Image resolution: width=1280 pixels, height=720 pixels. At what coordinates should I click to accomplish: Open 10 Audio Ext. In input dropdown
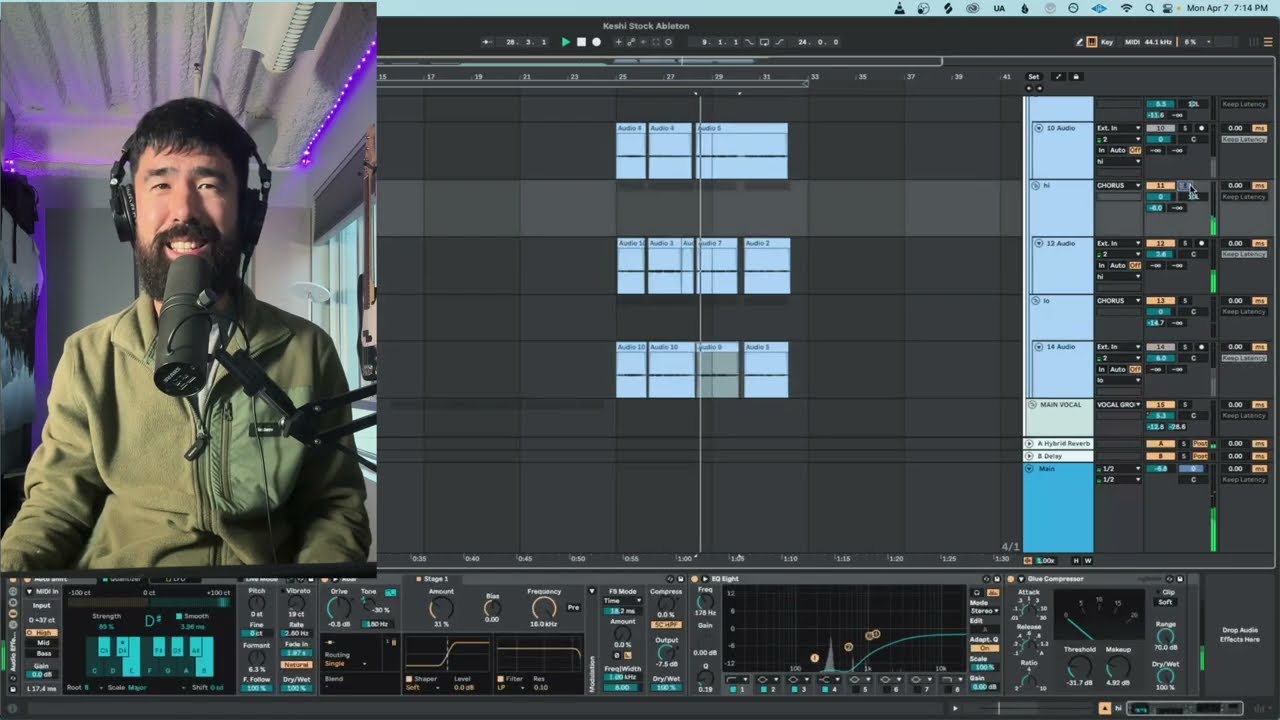1119,128
